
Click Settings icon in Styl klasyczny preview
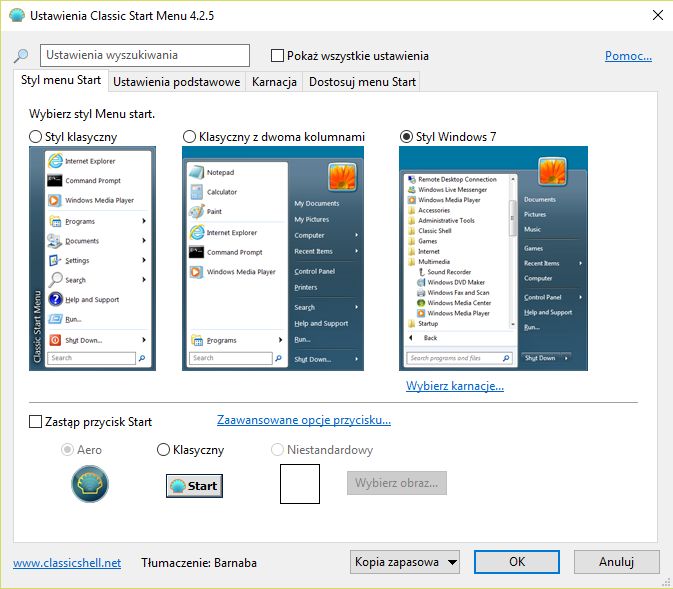click(55, 260)
